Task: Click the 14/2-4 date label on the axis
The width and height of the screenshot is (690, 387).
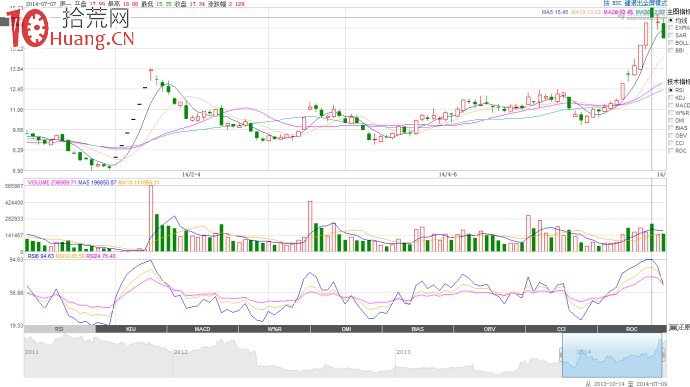Action: 191,175
